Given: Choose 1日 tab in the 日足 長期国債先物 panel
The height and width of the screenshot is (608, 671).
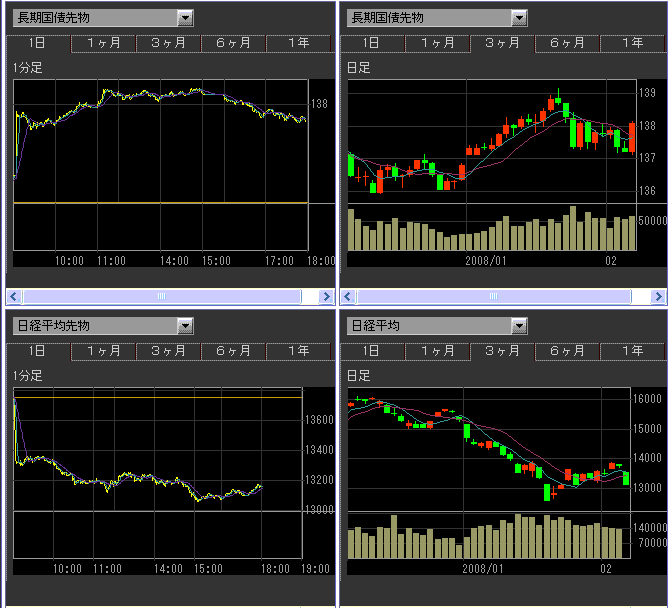Looking at the screenshot, I should click(x=371, y=43).
